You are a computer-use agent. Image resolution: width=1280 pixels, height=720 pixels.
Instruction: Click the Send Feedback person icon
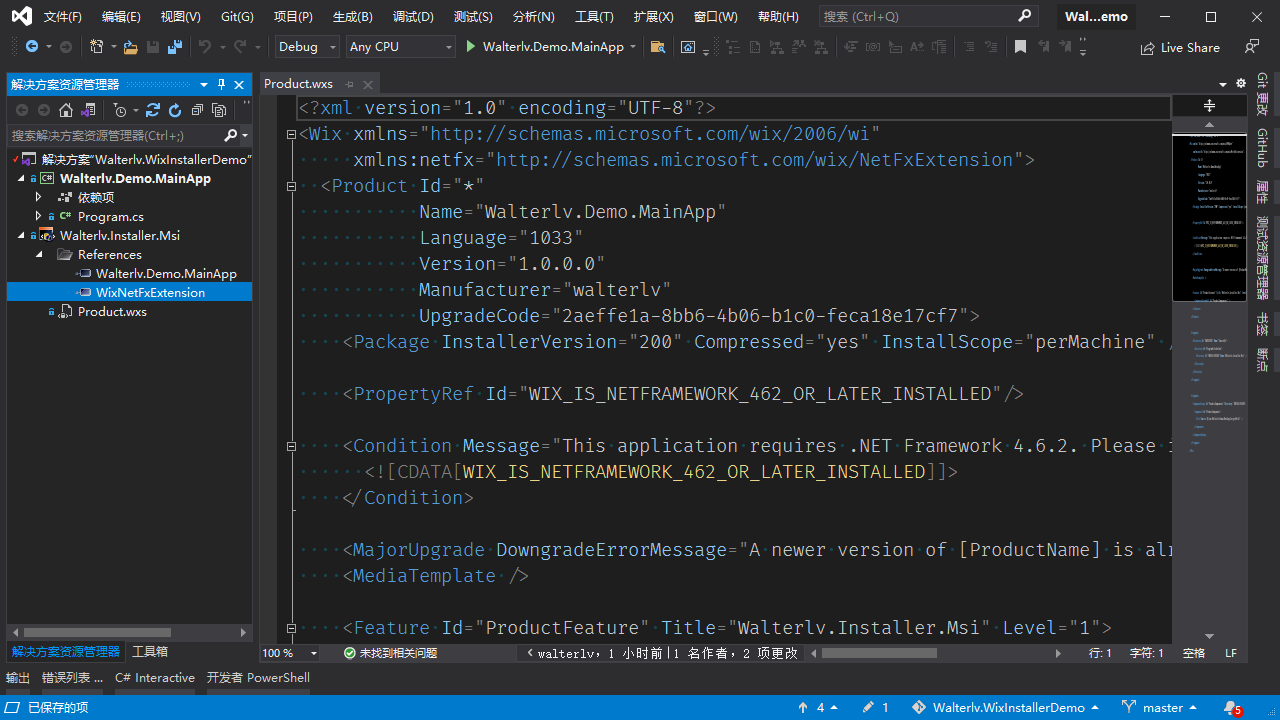pos(1251,47)
